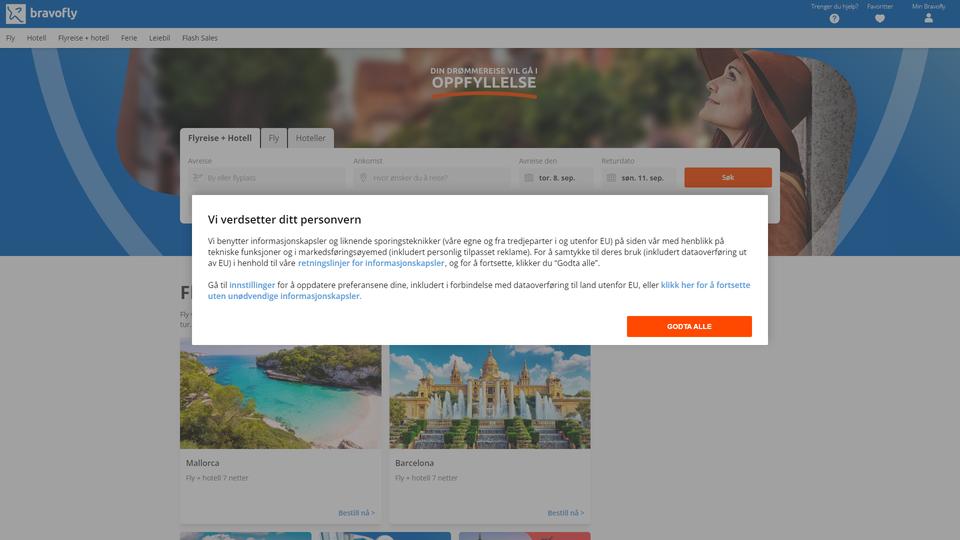960x540 pixels.
Task: Switch to the Hoteller search tab
Action: [310, 138]
